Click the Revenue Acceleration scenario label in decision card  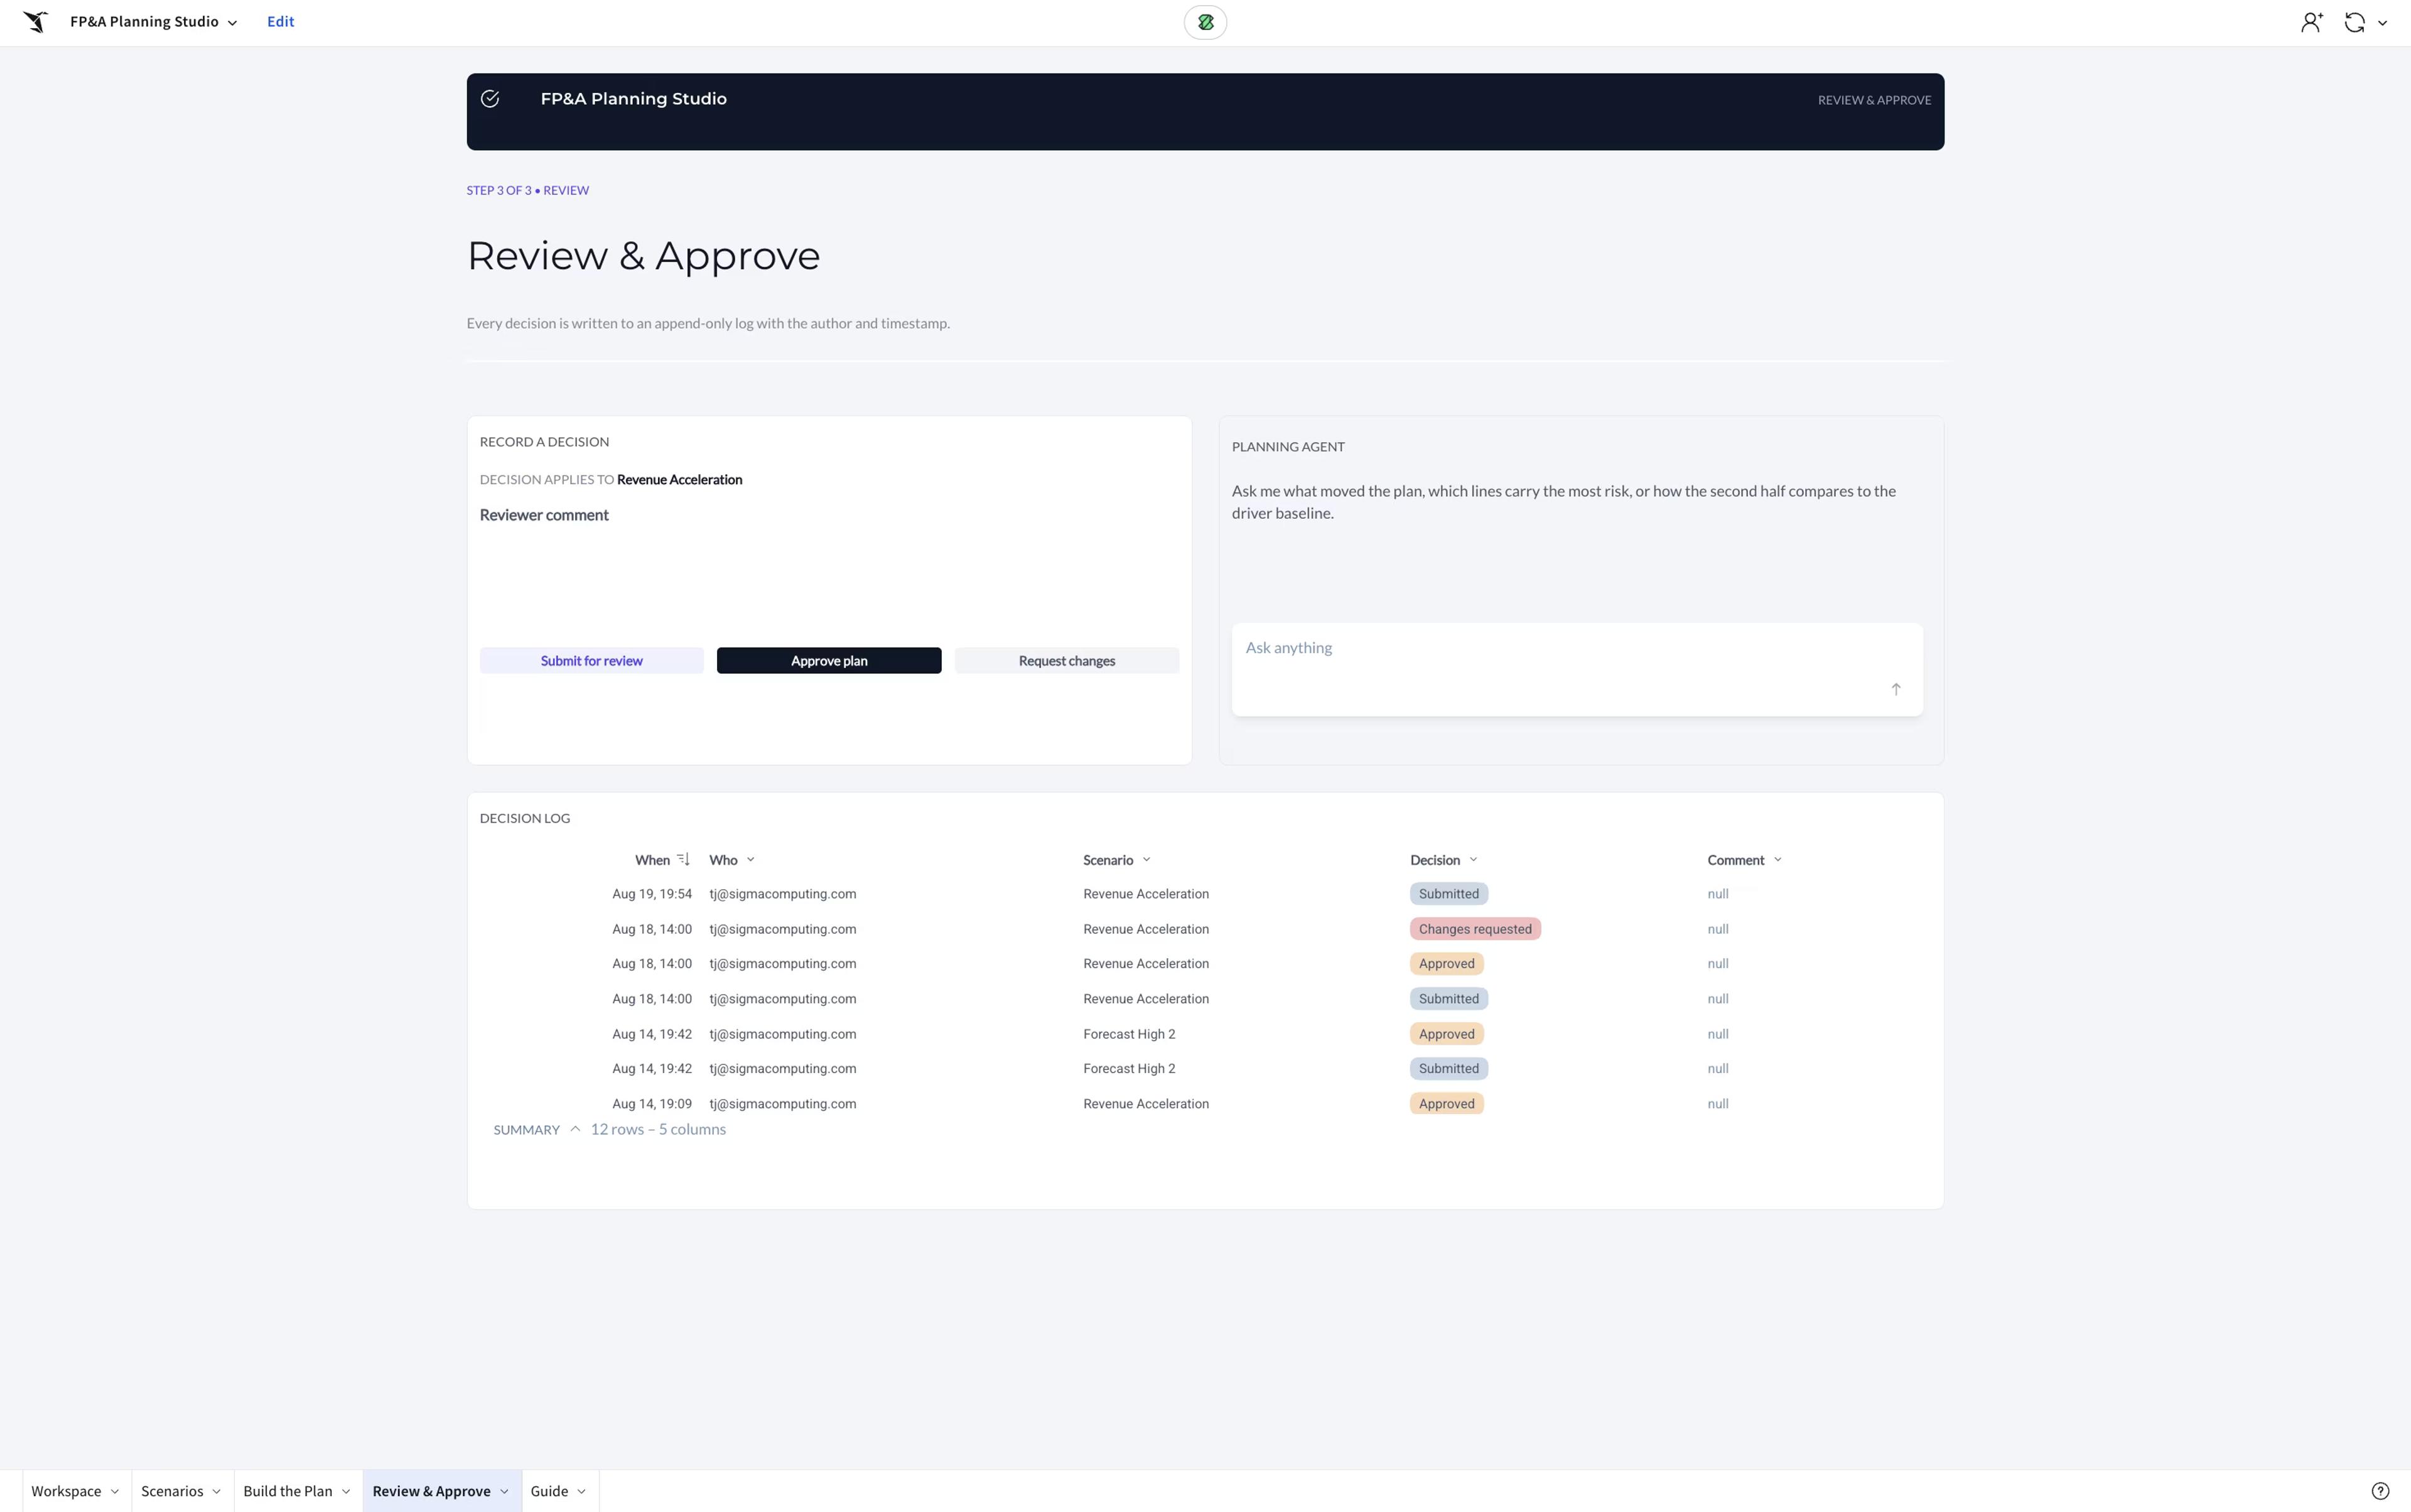click(x=679, y=480)
